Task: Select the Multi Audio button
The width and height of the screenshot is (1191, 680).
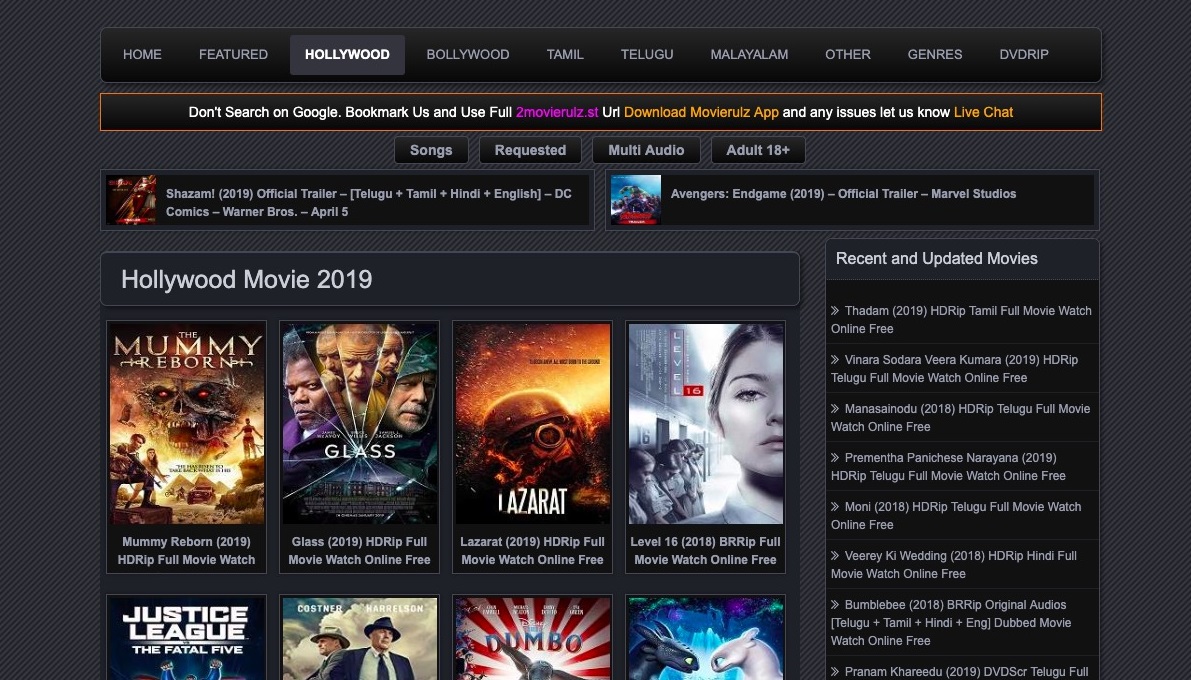Action: click(646, 150)
